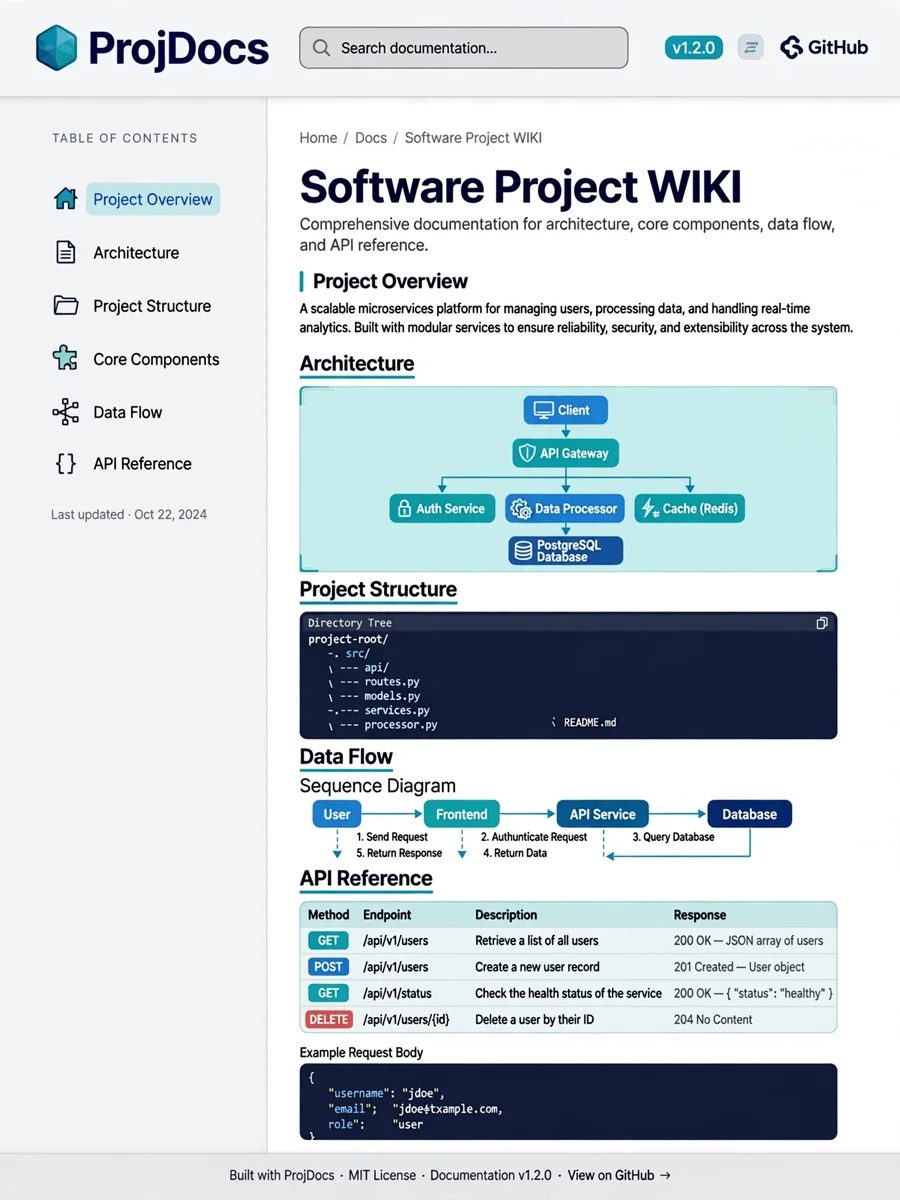
Task: Click the Docs breadcrumb link
Action: [x=371, y=138]
